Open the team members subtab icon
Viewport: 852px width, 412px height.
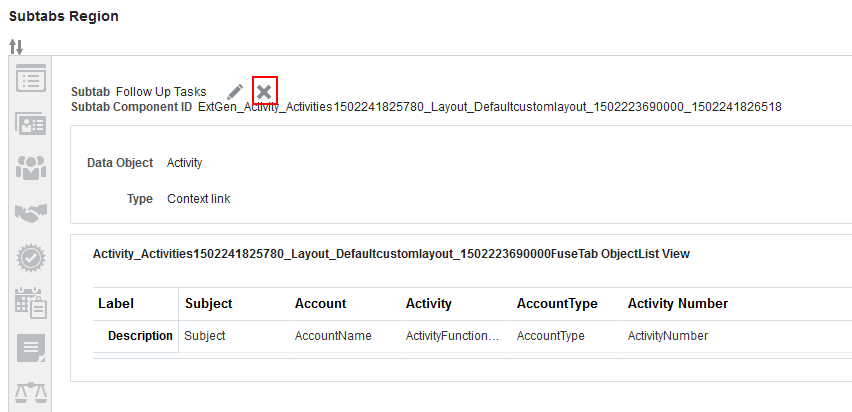32,169
